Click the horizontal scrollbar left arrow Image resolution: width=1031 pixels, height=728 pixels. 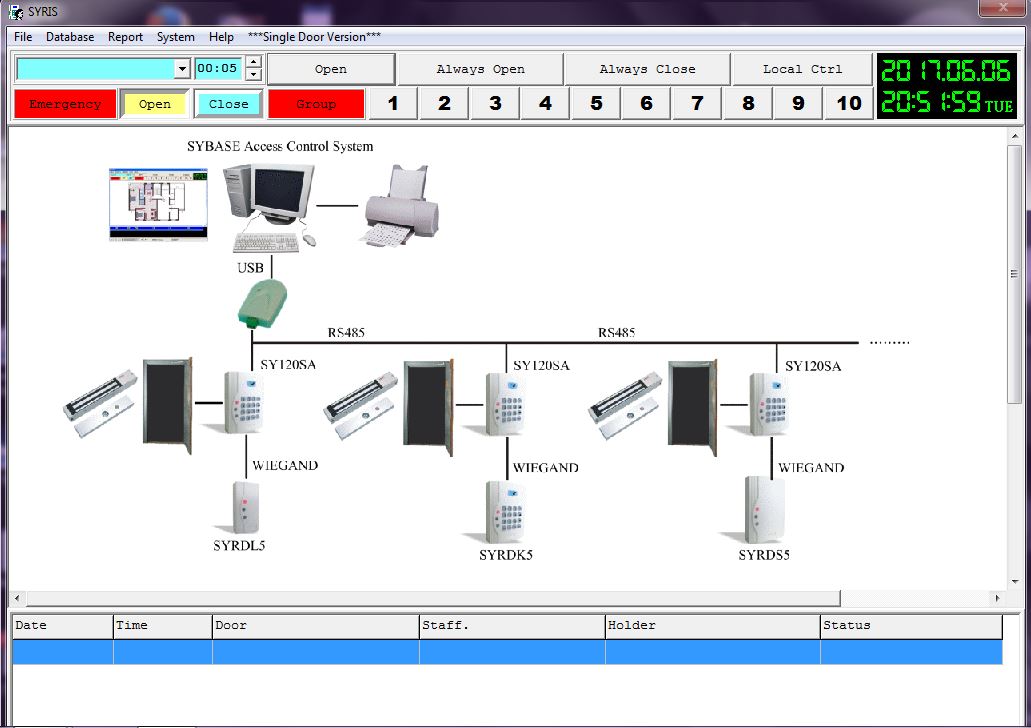pyautogui.click(x=17, y=598)
